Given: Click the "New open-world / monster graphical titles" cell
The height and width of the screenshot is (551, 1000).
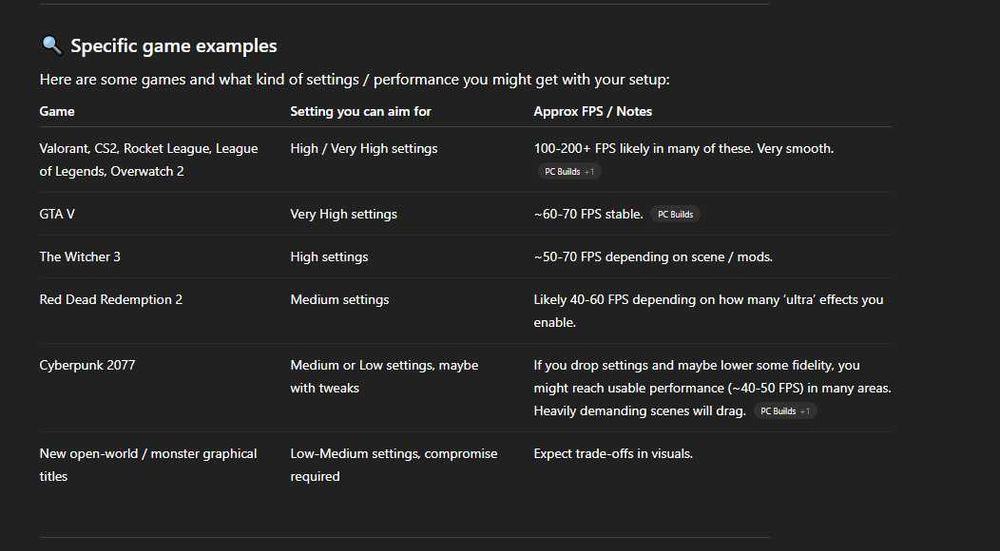Looking at the screenshot, I should point(148,465).
